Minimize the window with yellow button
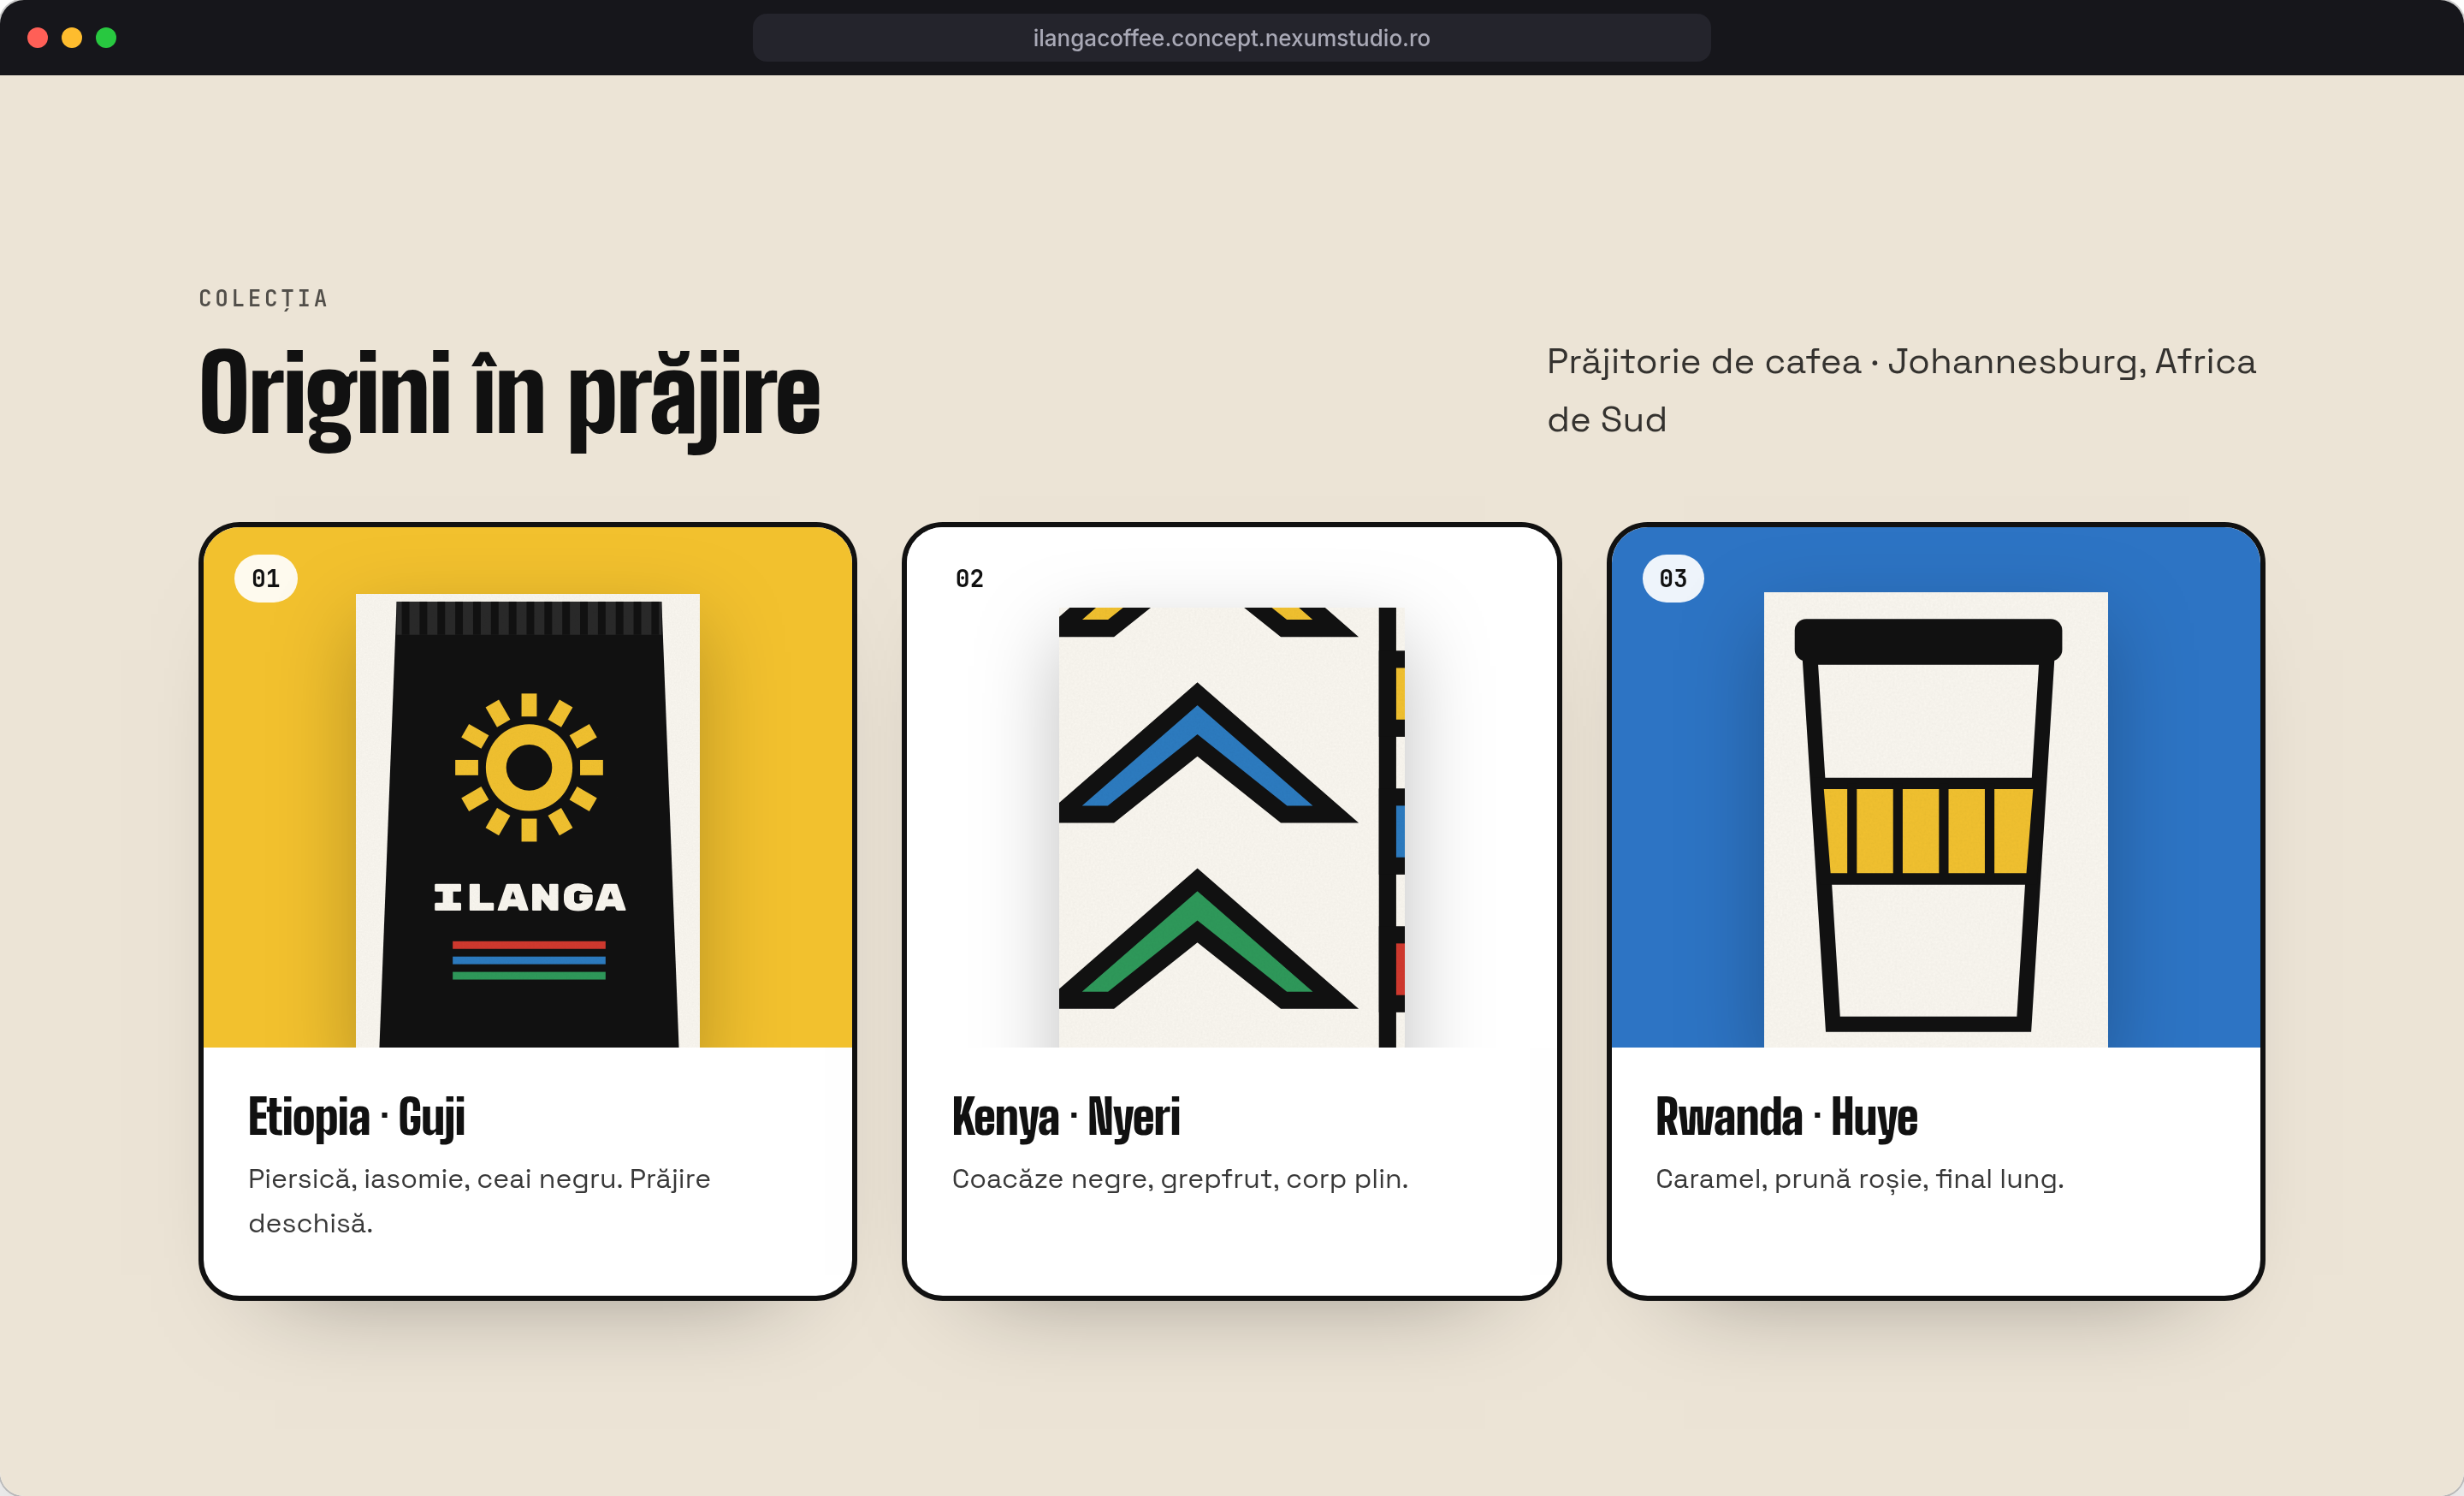2464x1496 pixels. click(72, 38)
